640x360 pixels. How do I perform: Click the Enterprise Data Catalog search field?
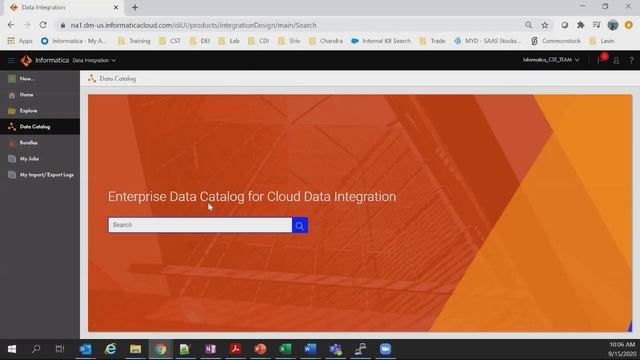(200, 225)
